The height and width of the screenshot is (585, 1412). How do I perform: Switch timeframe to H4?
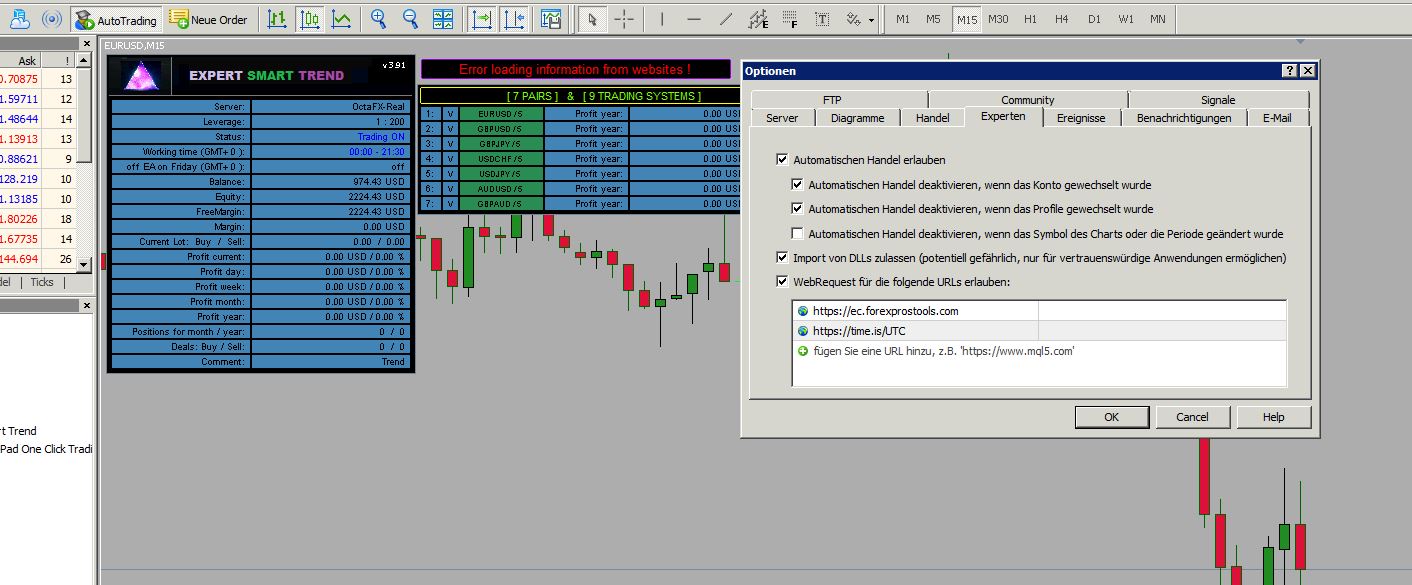pos(1061,19)
